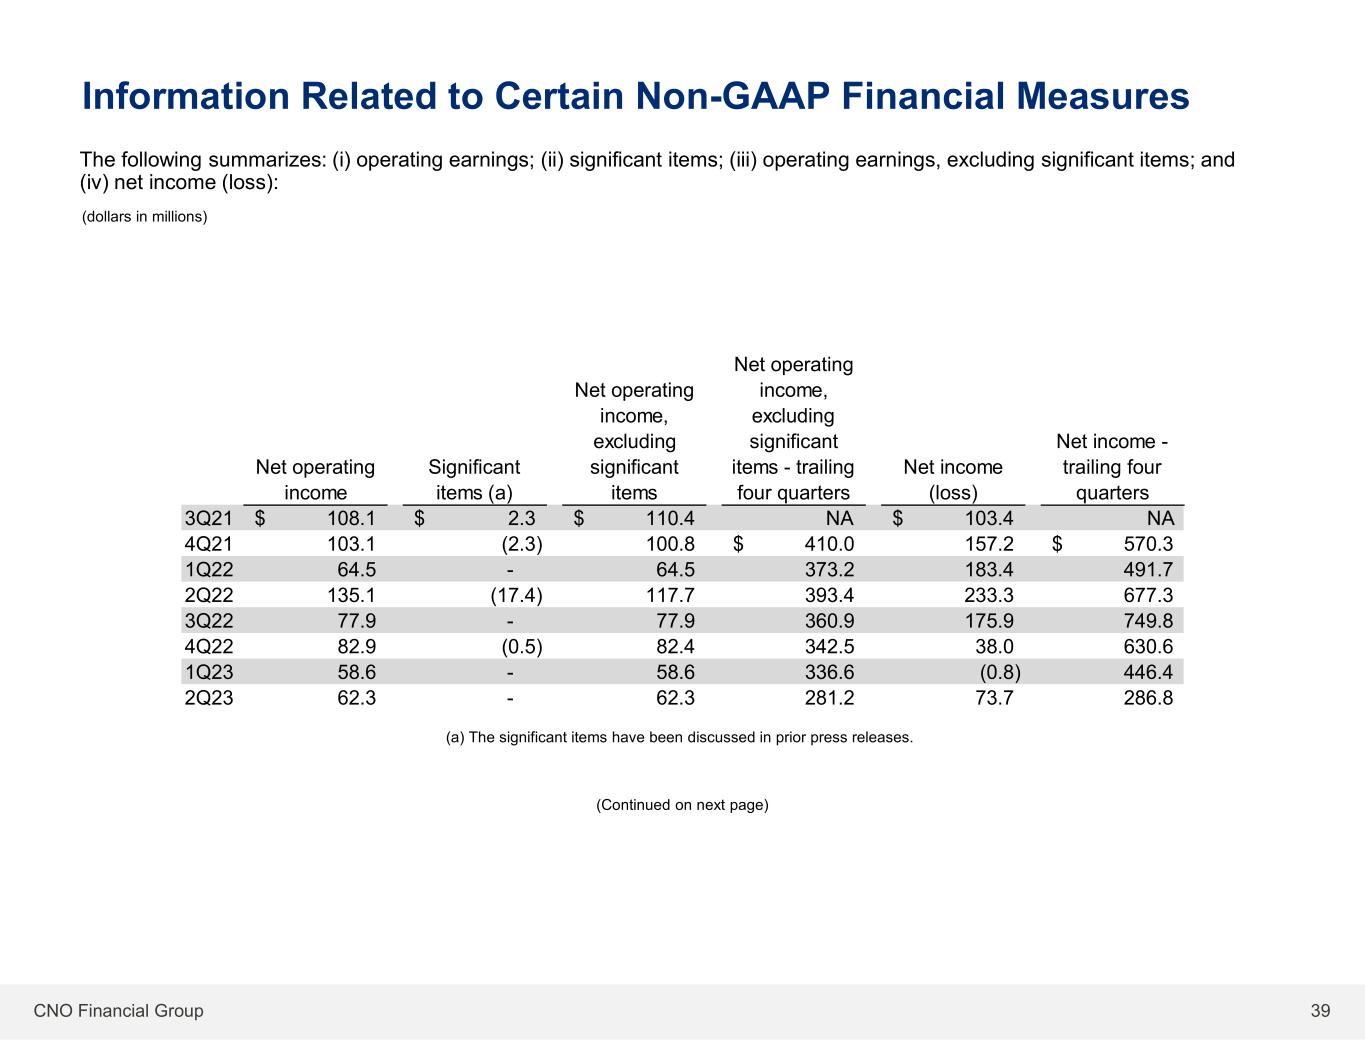Click footnote (a) about significant items
The height and width of the screenshot is (1055, 1365).
pos(679,738)
